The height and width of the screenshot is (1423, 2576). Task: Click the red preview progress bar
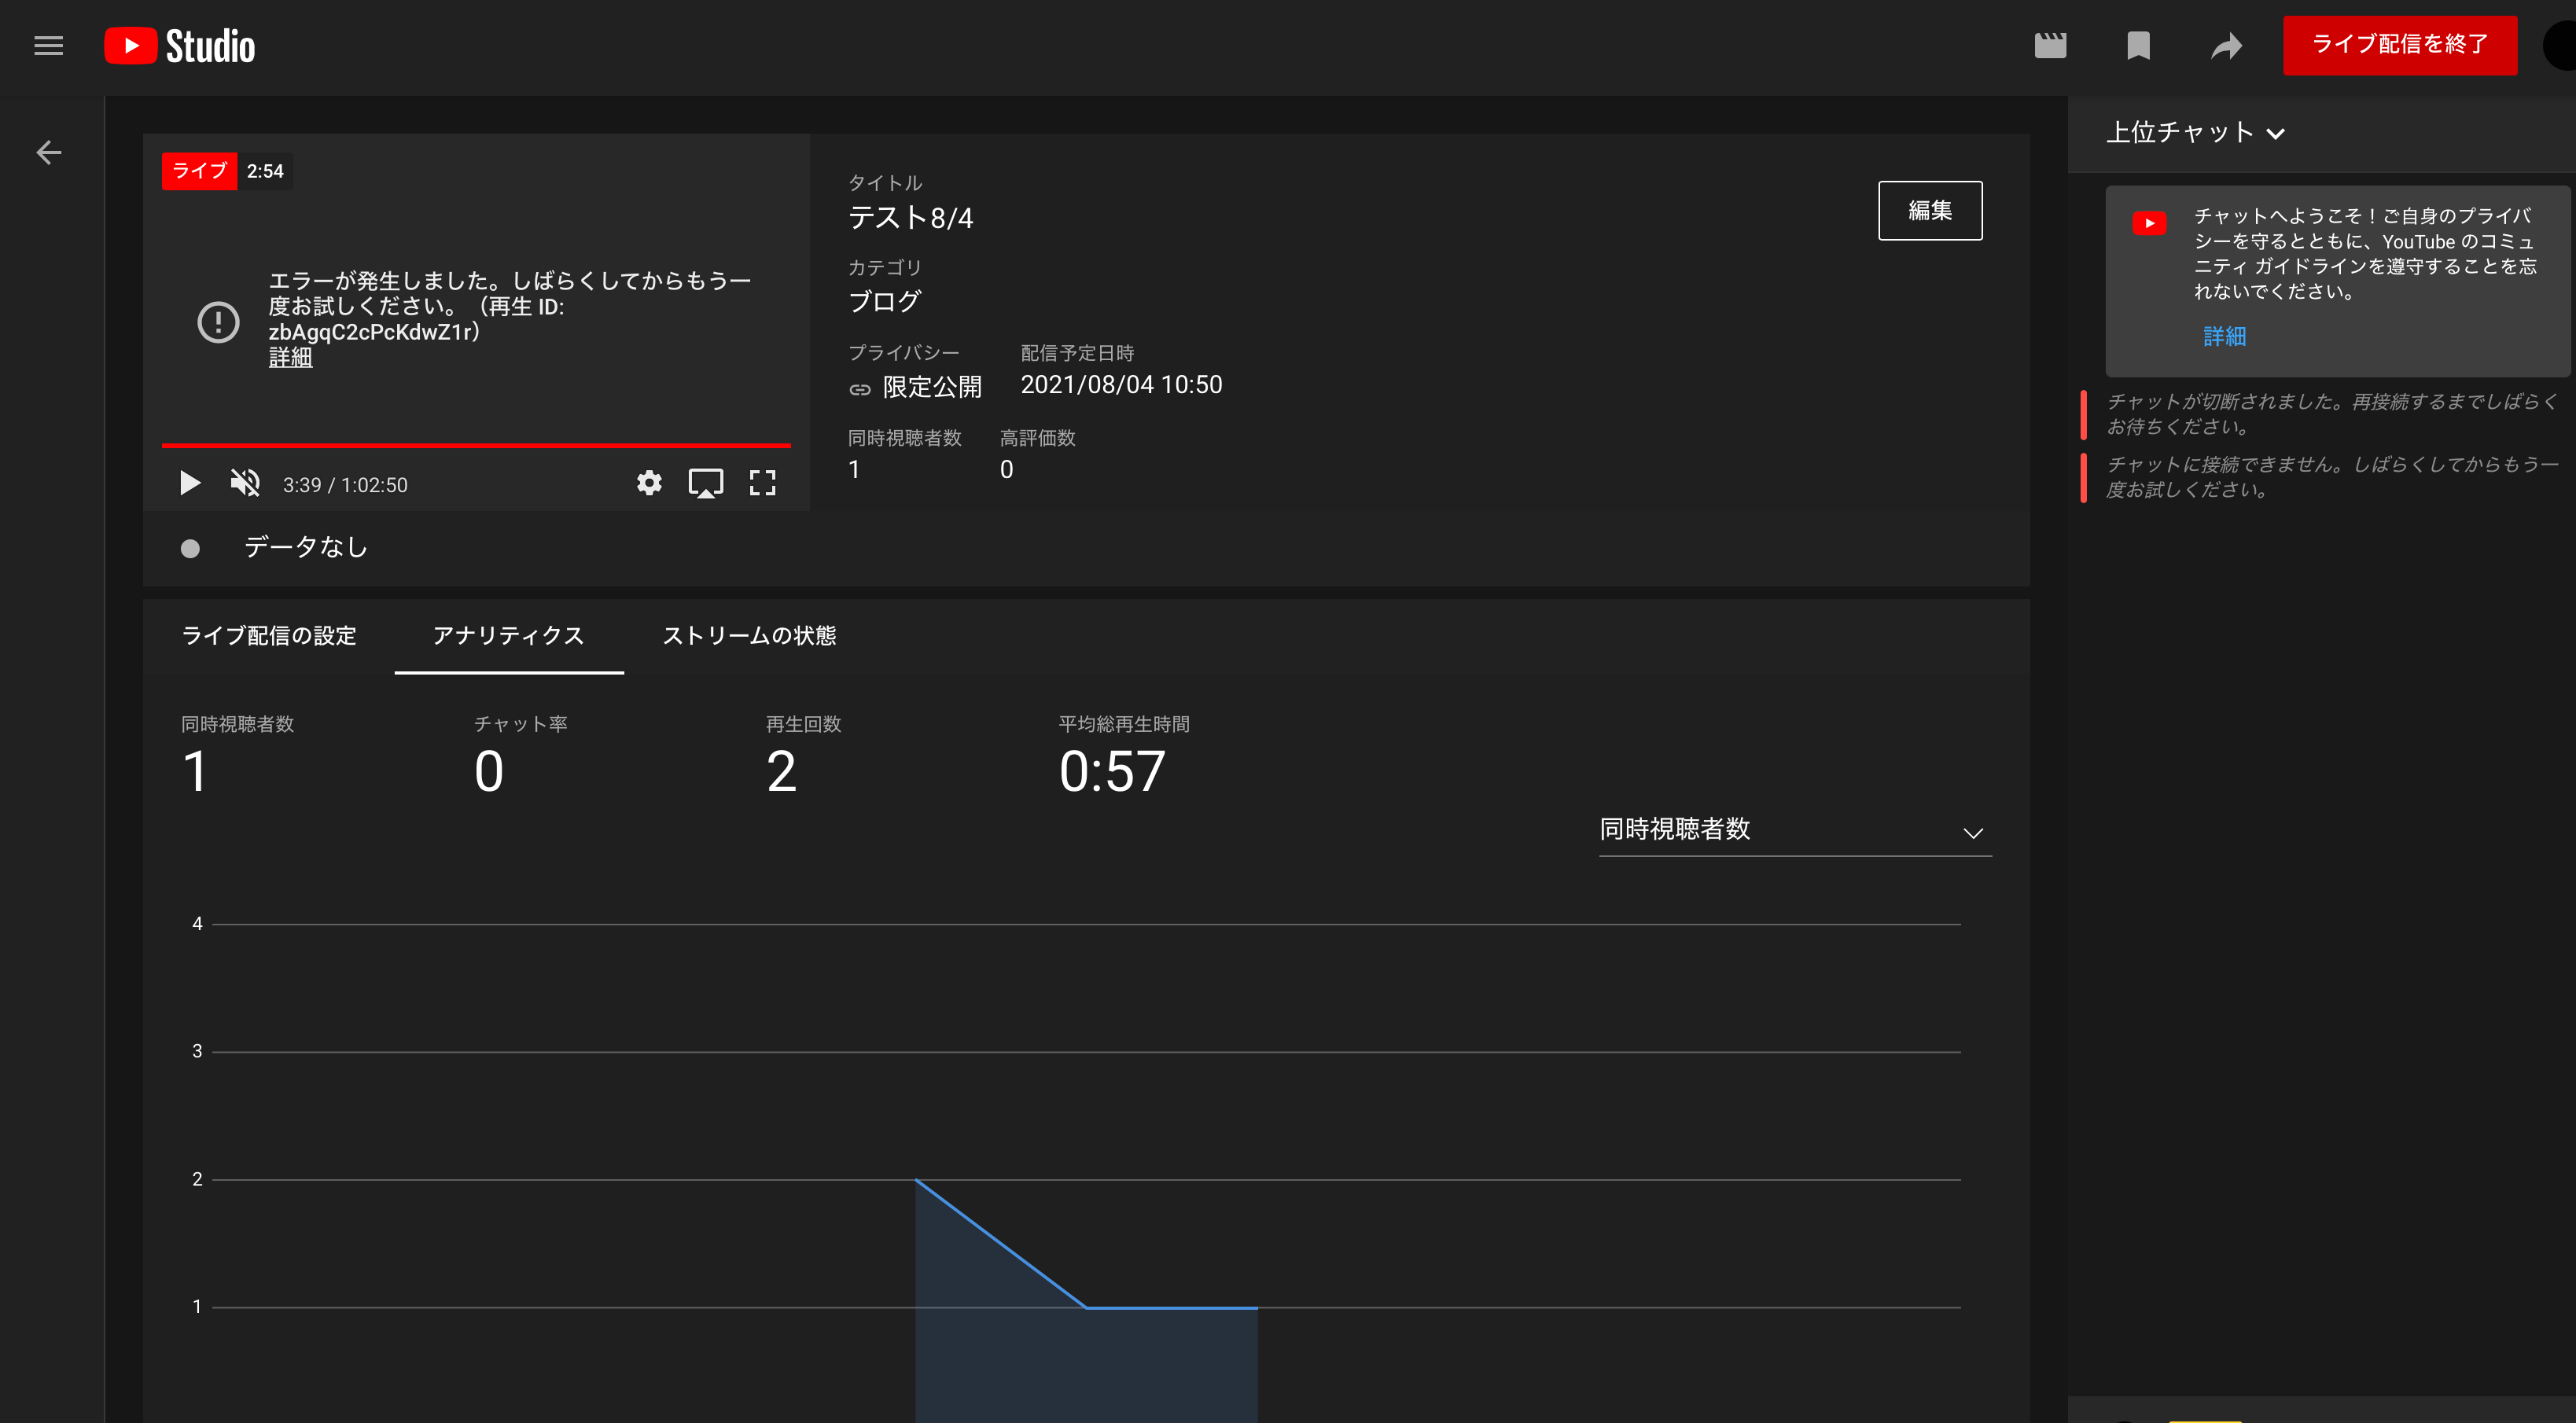(x=476, y=445)
